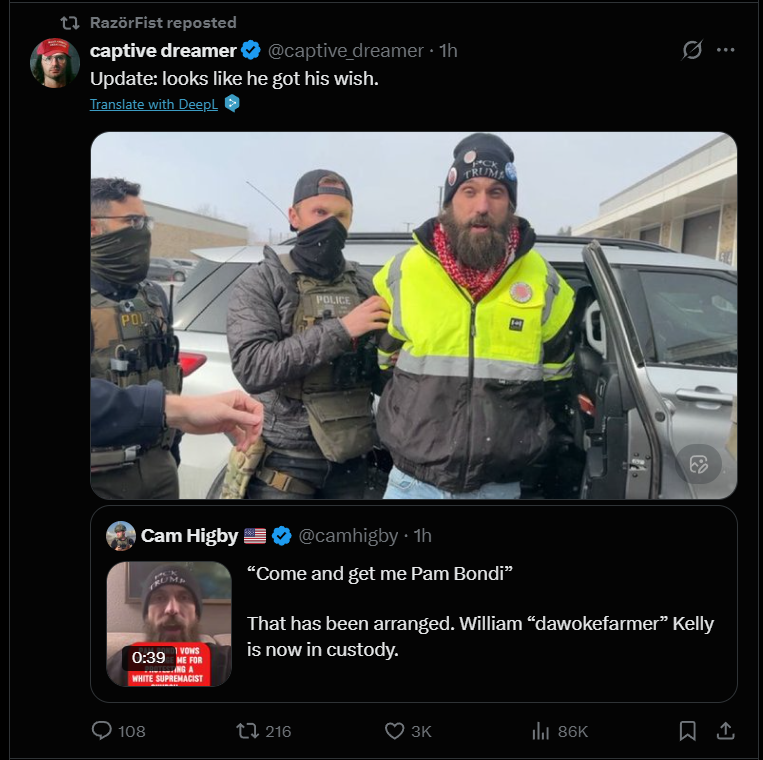Screen dimensions: 763x760
Task: Open captive dreamer's profile avatar
Action: [54, 63]
